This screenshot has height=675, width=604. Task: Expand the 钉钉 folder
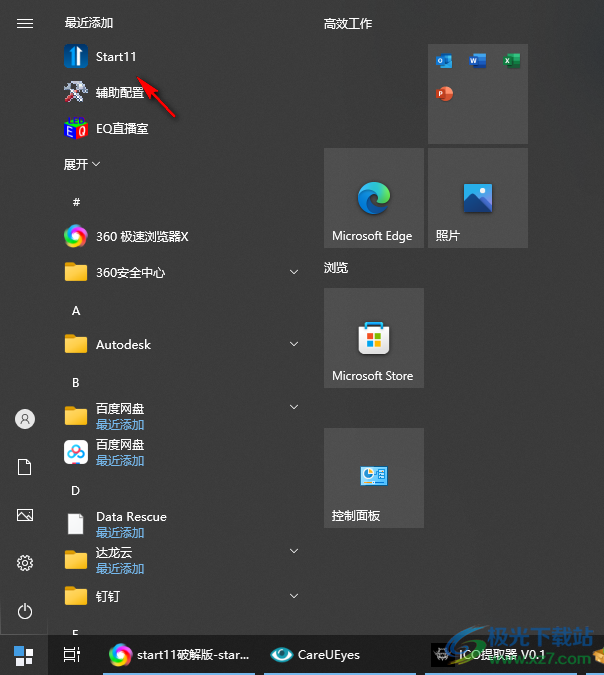click(294, 596)
